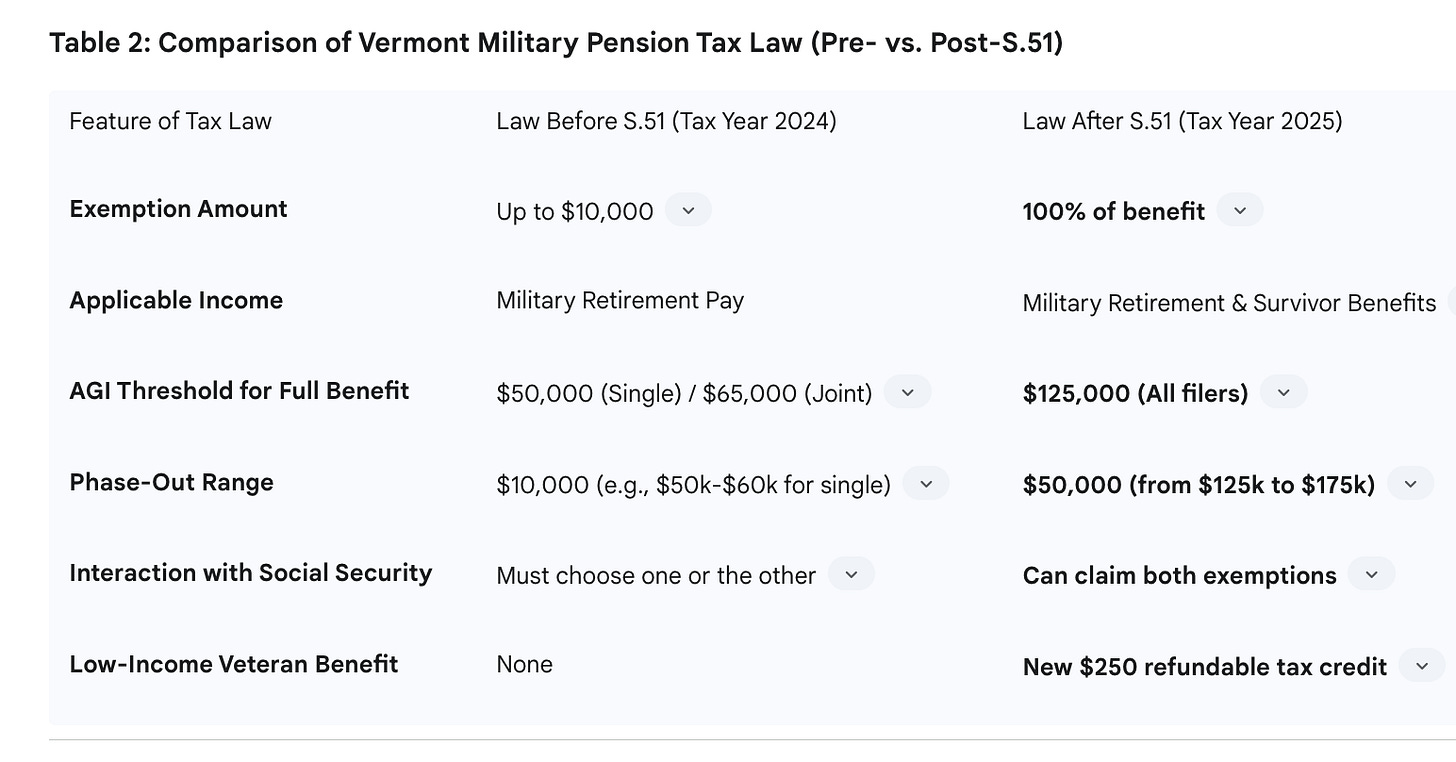Expand chevron next to $125,000 (All filers)
1456x762 pixels.
pos(1283,392)
